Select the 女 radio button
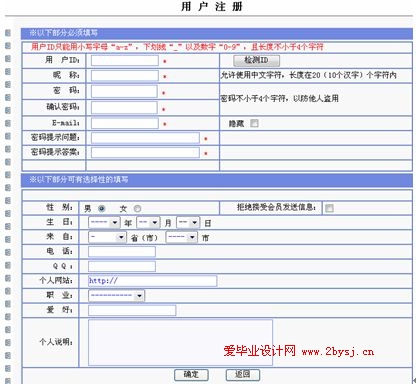 tap(137, 209)
